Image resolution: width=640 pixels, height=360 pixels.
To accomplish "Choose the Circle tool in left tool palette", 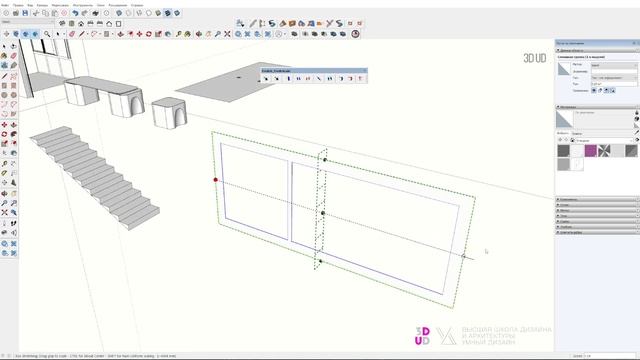I will tap(4, 95).
